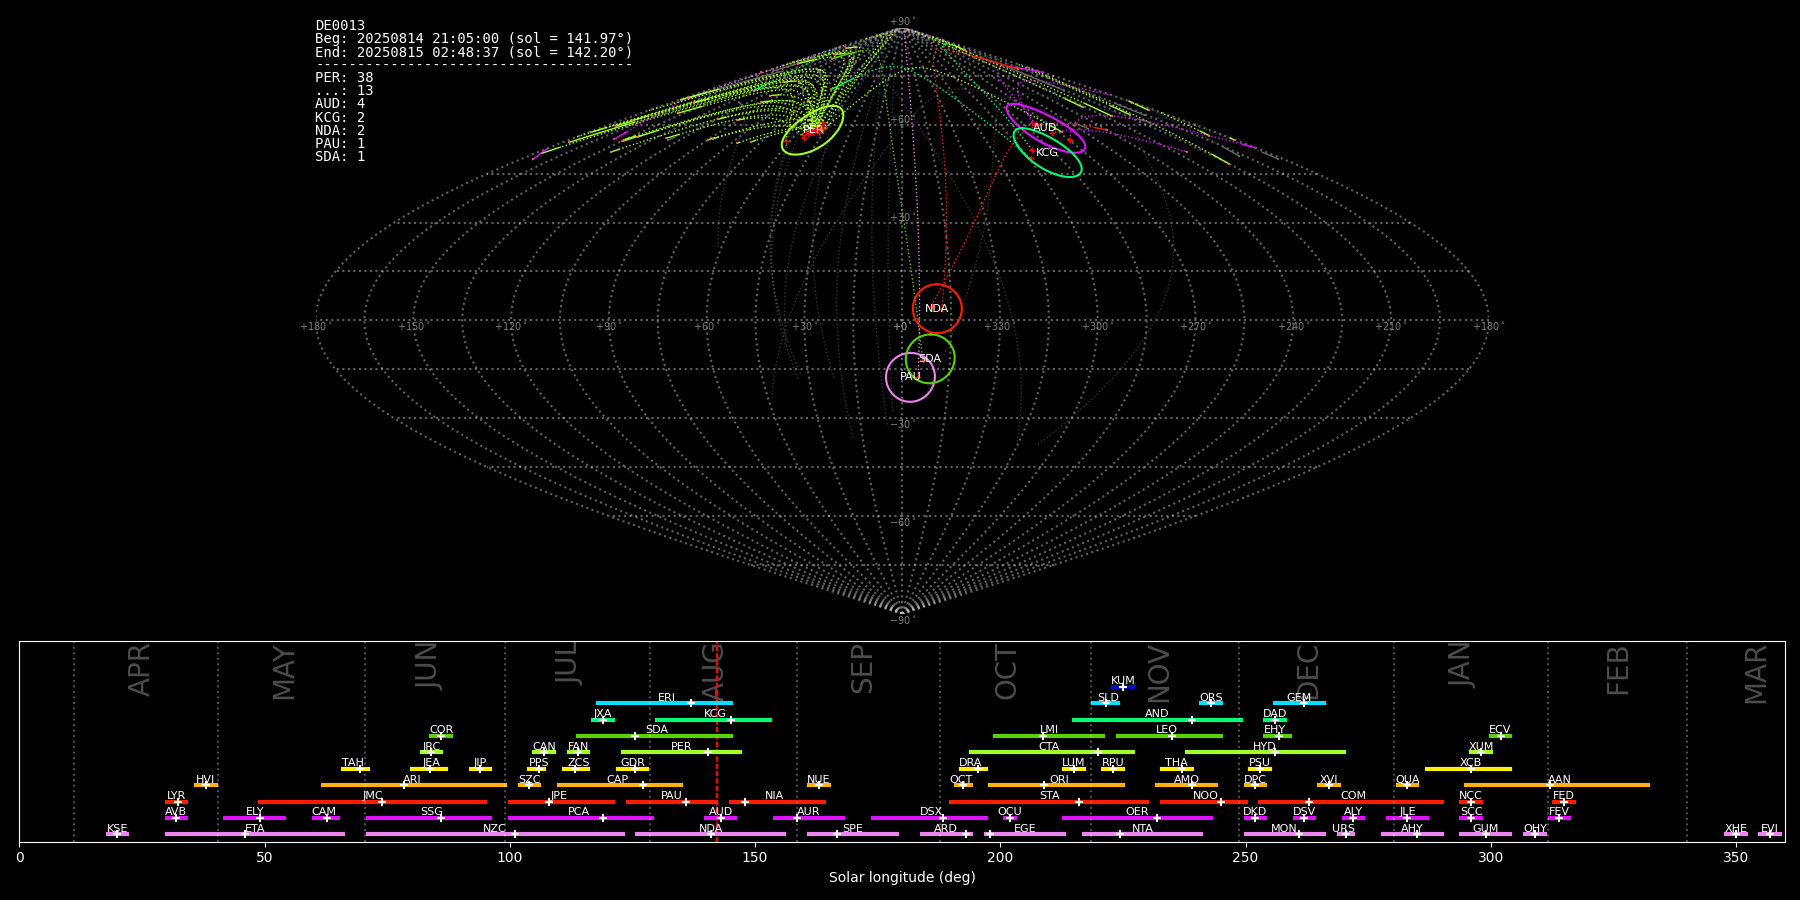Click the STA red activity bar in timeline
This screenshot has height=900, width=1800.
click(1049, 802)
